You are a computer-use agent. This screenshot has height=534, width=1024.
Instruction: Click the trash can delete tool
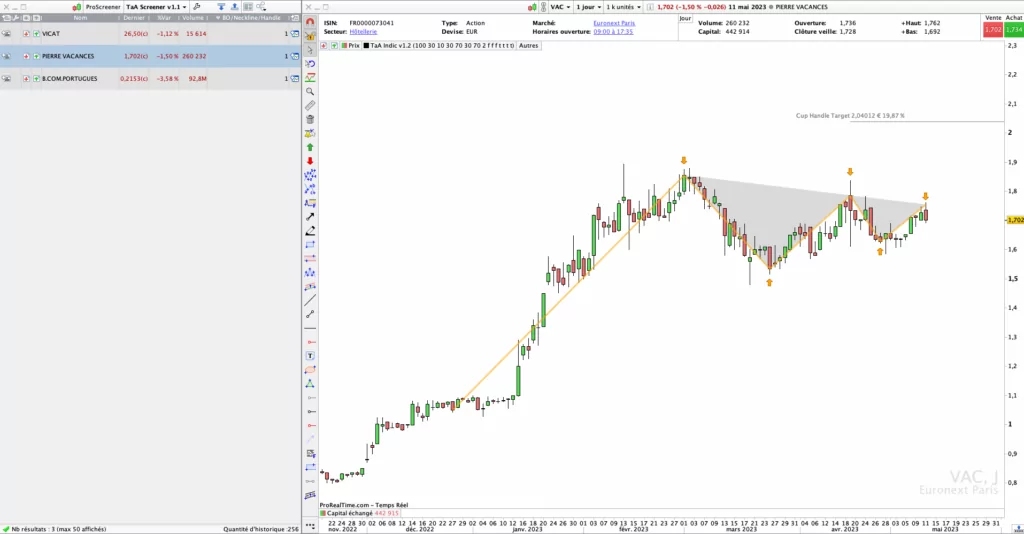pyautogui.click(x=311, y=119)
